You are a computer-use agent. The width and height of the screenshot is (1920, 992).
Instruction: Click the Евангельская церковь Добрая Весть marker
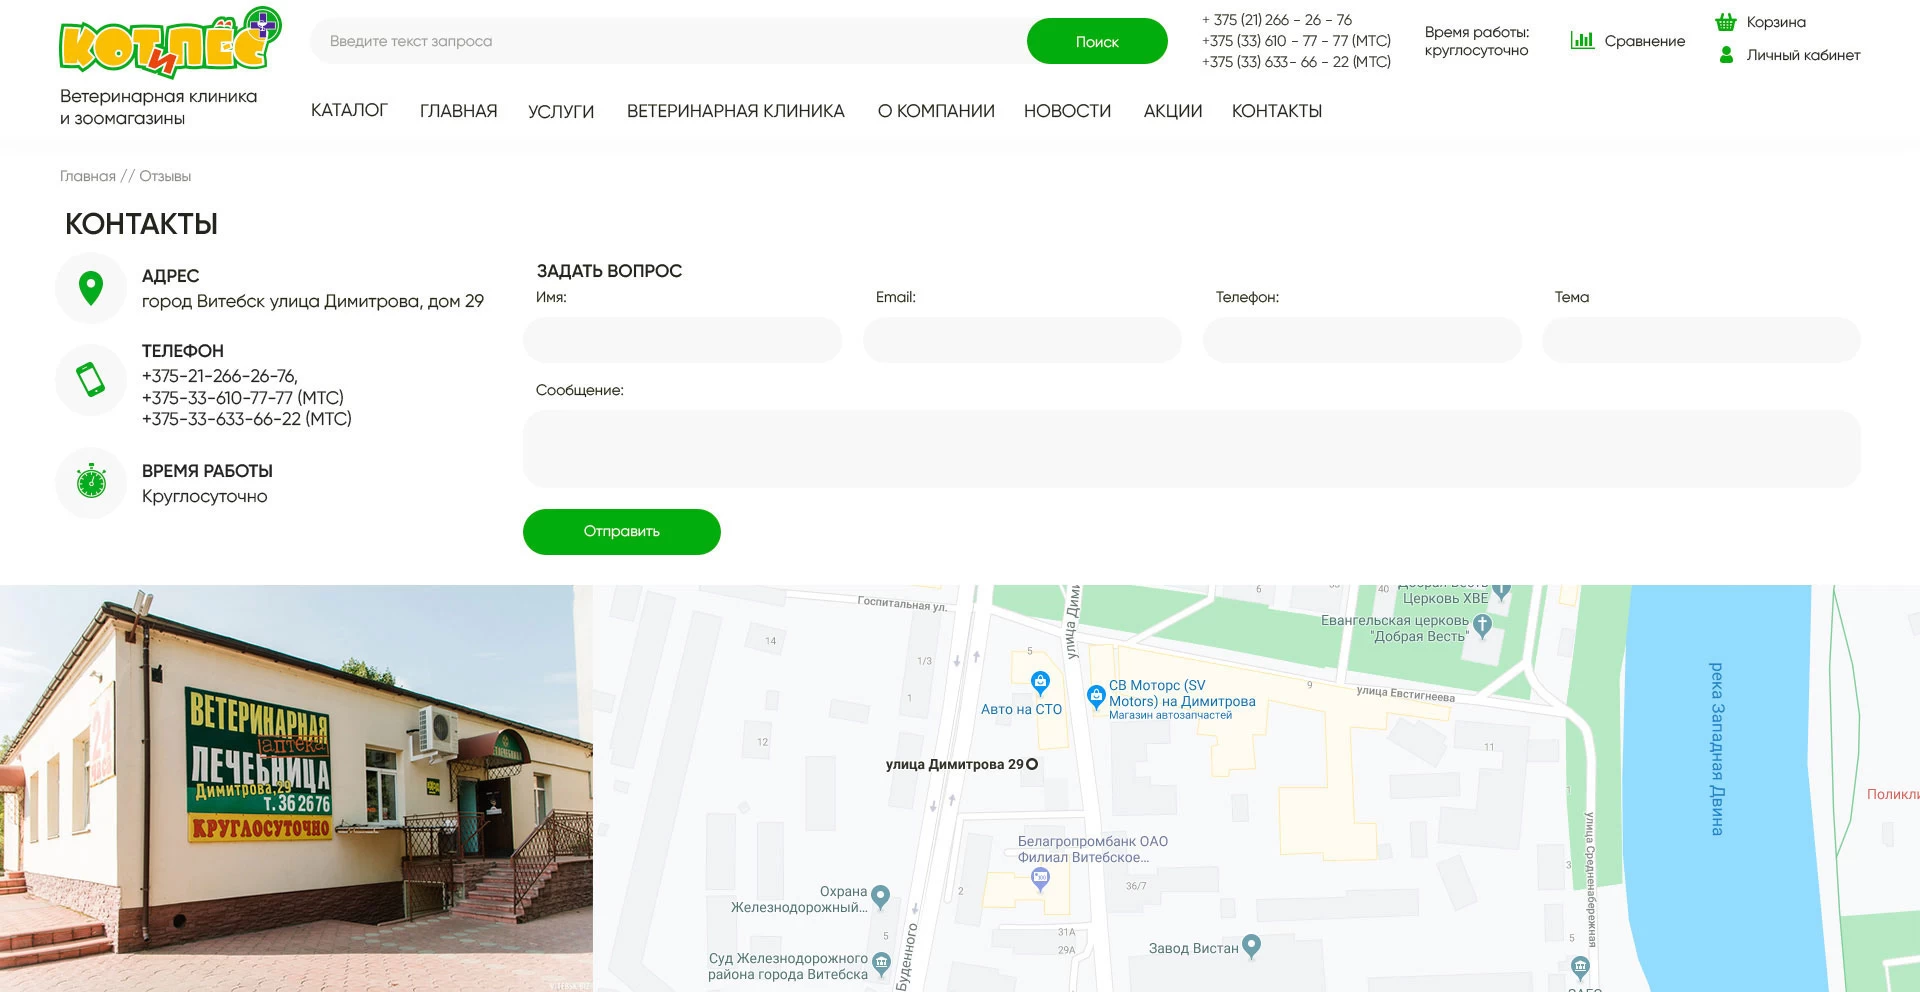pyautogui.click(x=1482, y=627)
